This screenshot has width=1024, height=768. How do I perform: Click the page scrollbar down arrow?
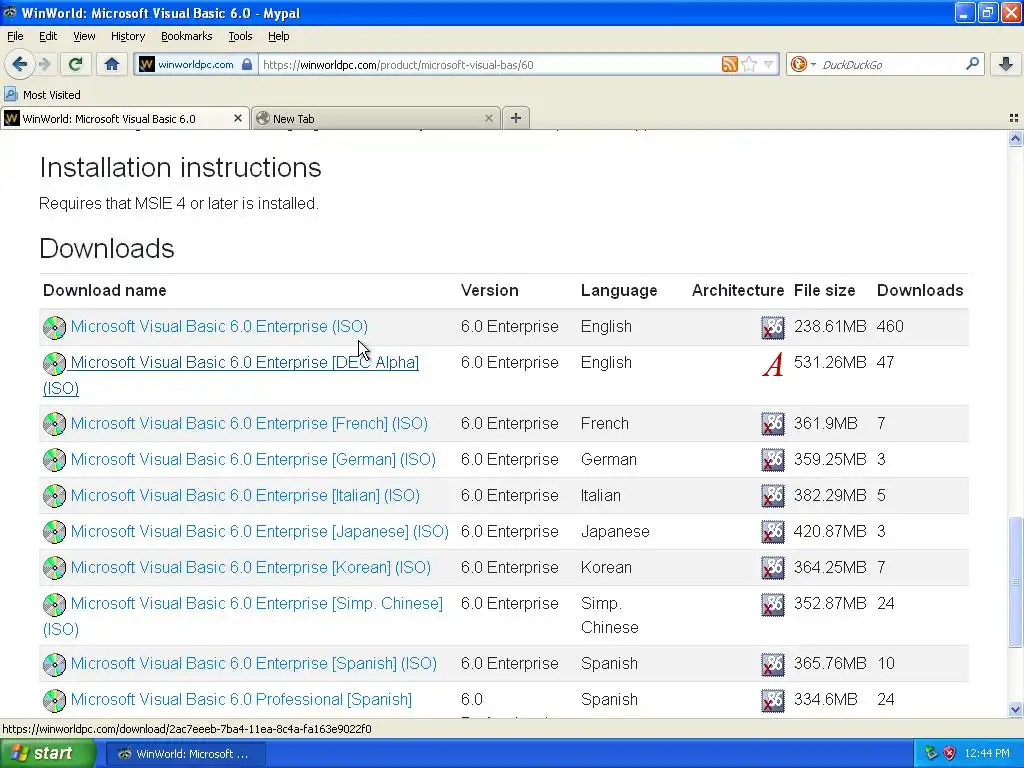click(1015, 709)
